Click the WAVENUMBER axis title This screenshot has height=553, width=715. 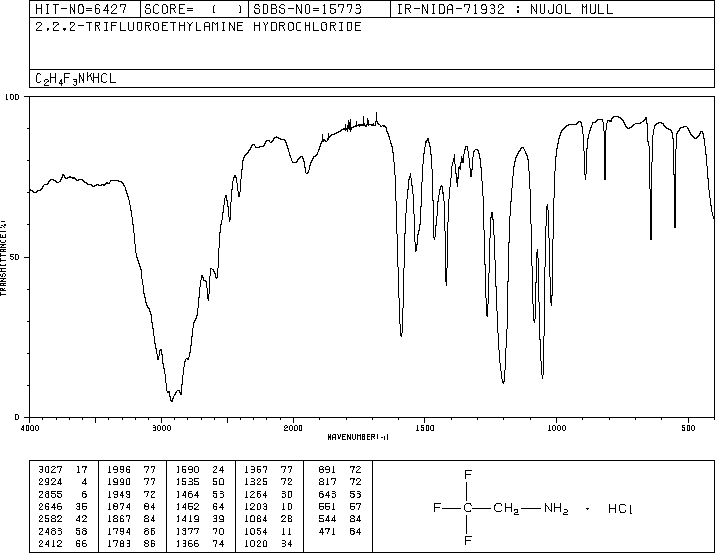click(x=358, y=437)
